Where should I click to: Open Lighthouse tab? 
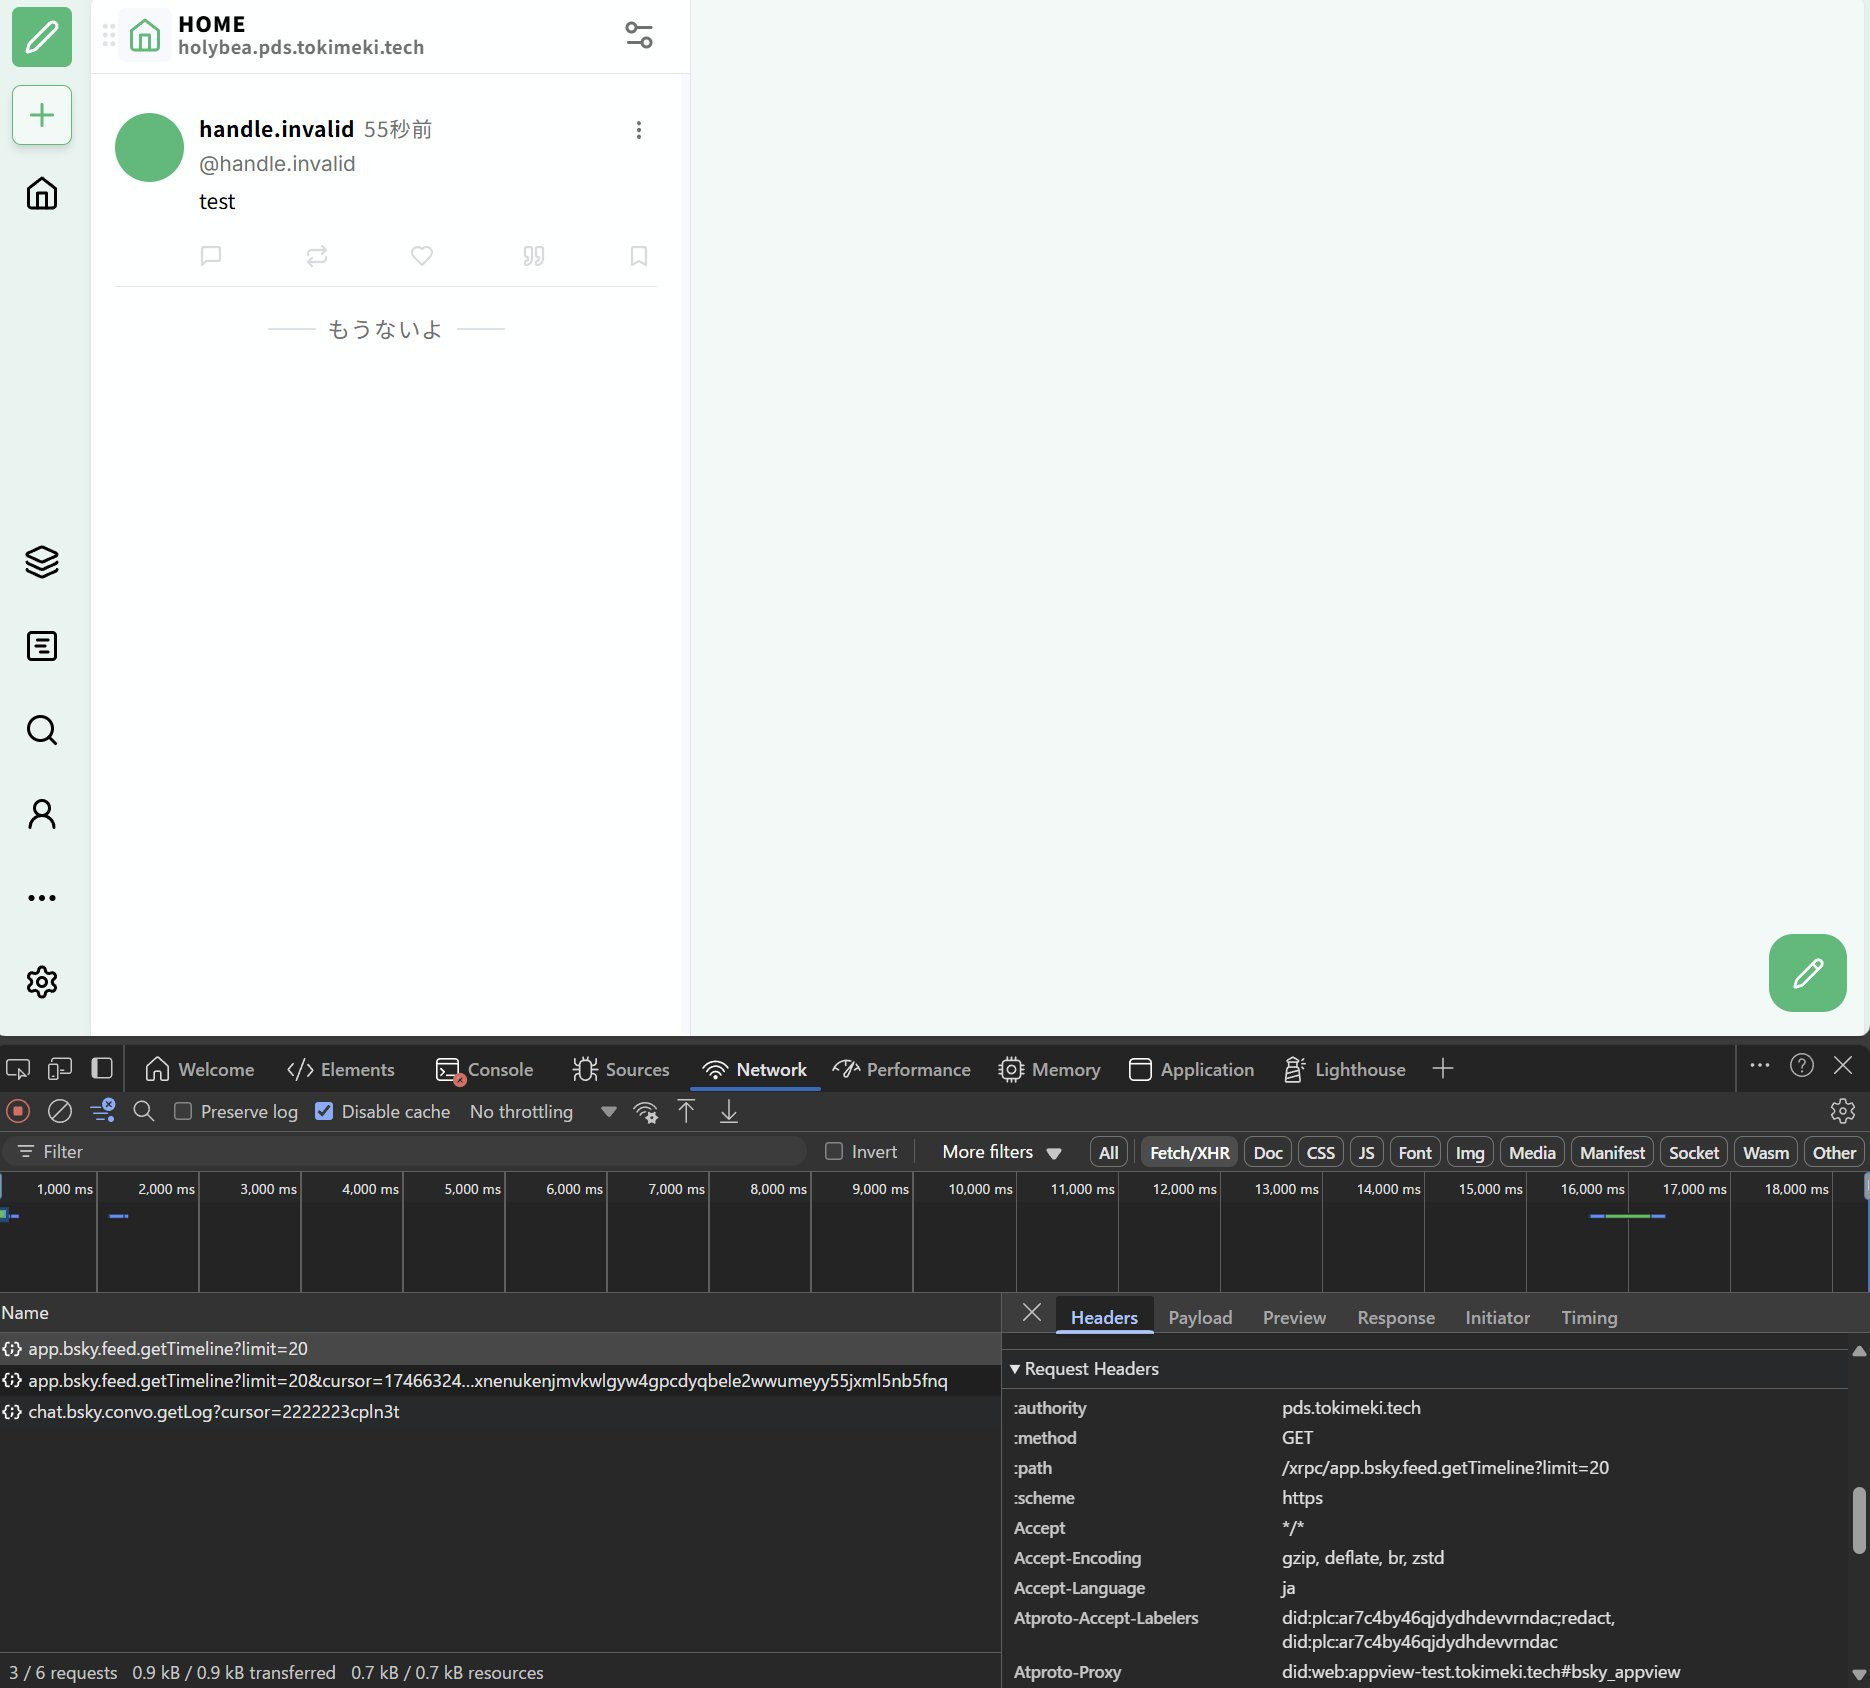pos(1345,1069)
